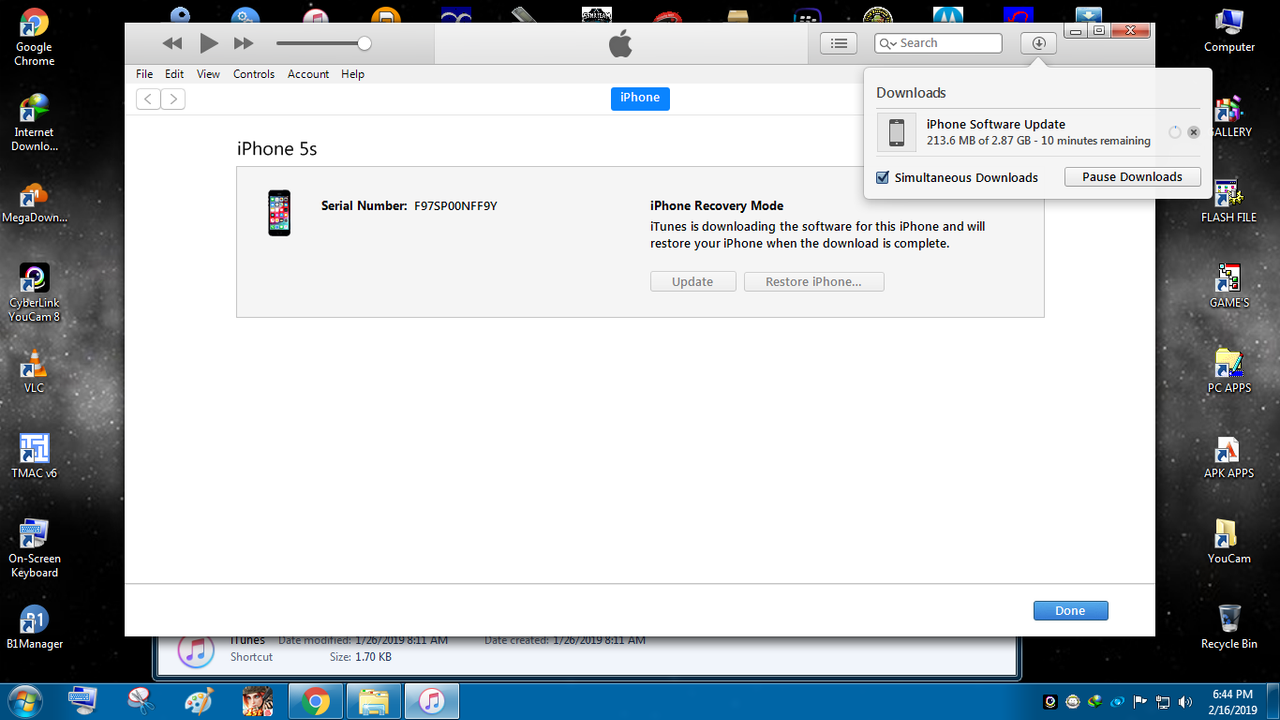Screen dimensions: 1280x720
Task: Open the View menu
Action: pyautogui.click(x=208, y=74)
